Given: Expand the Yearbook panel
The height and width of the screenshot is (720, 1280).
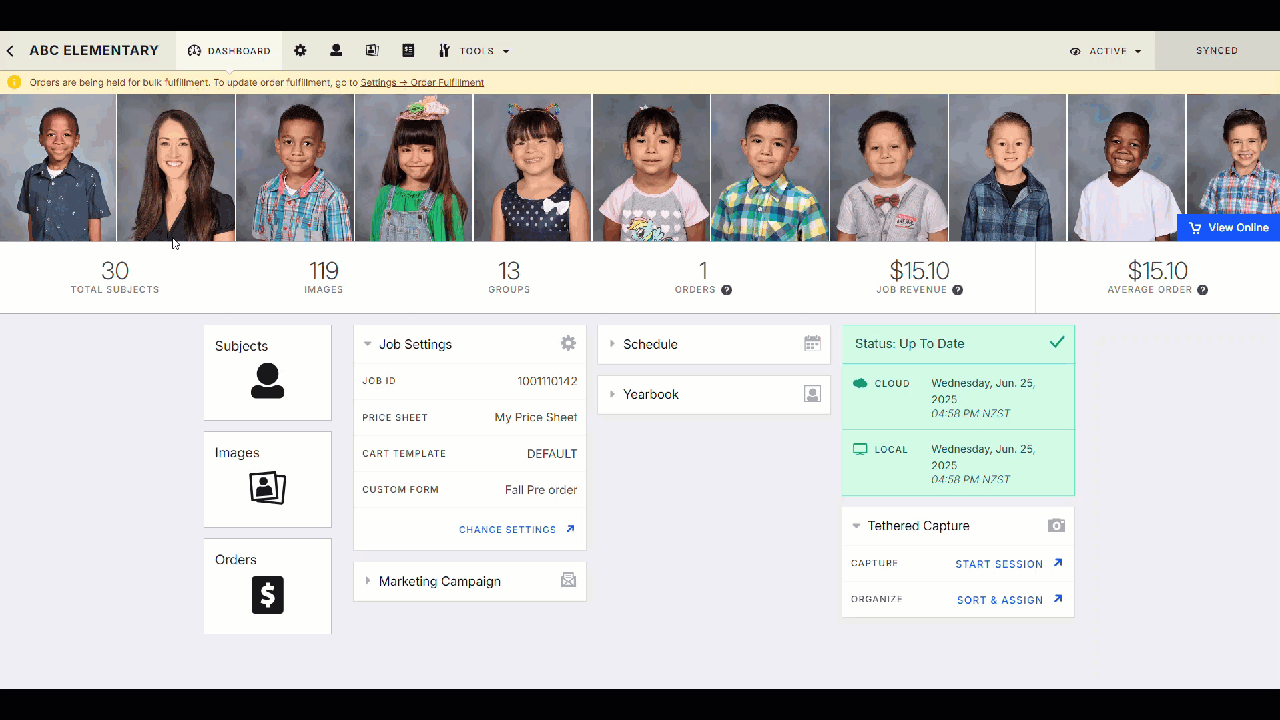Looking at the screenshot, I should [612, 394].
